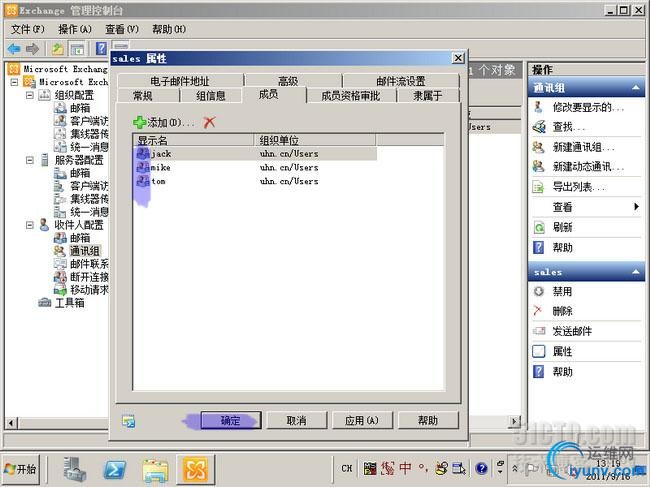Click the export list (导出列表) action
650x487 pixels.
(x=579, y=187)
